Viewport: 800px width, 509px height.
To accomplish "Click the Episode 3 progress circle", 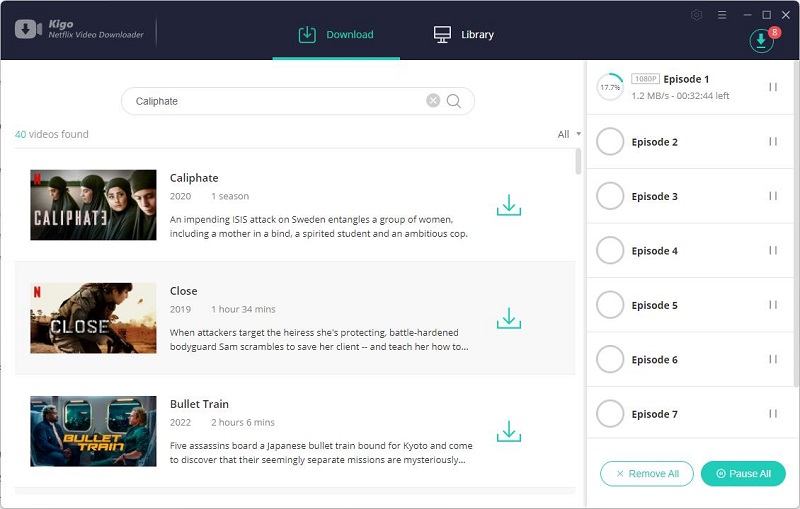I will [610, 196].
